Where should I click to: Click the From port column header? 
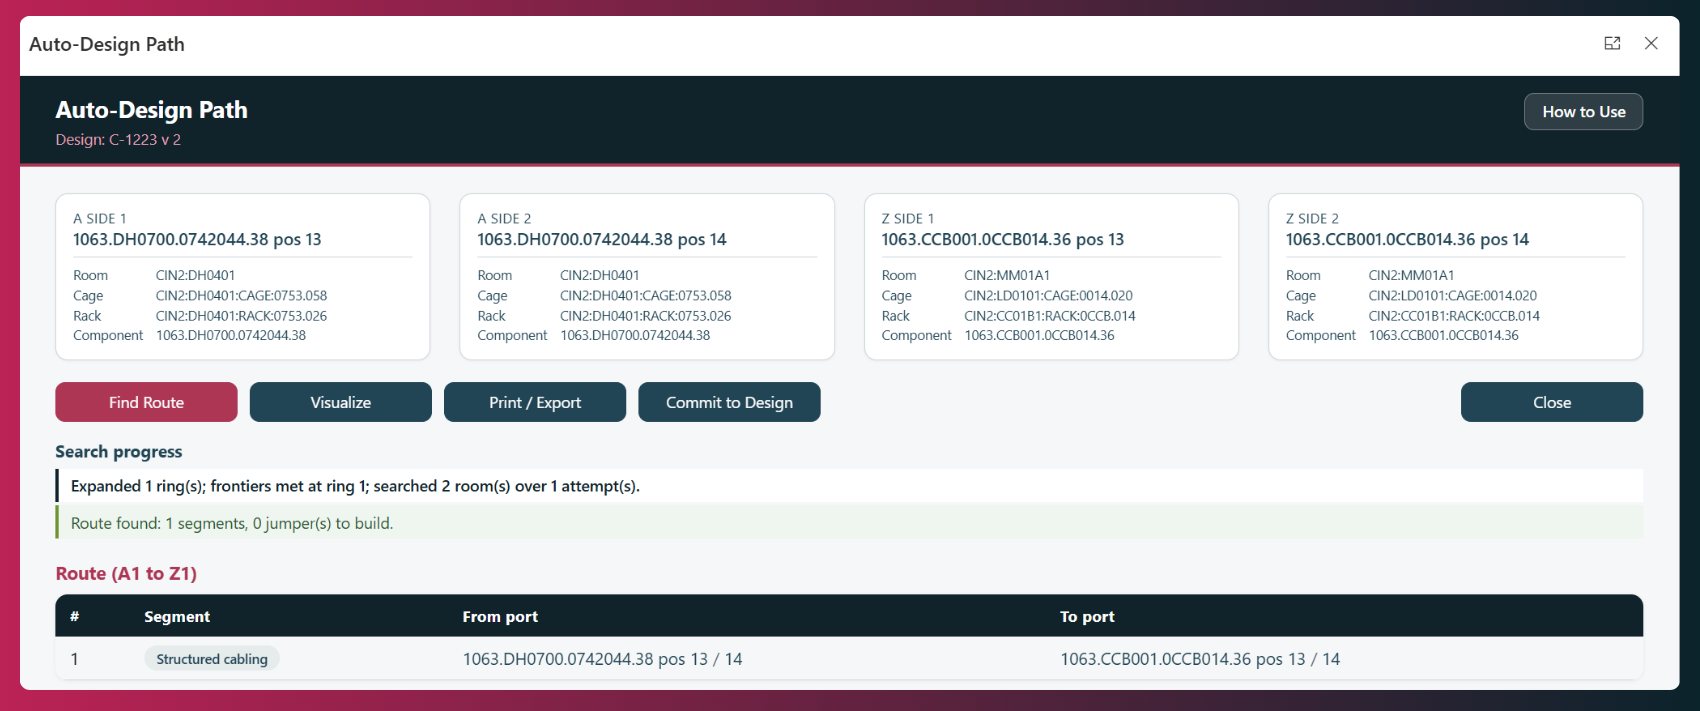pos(500,617)
